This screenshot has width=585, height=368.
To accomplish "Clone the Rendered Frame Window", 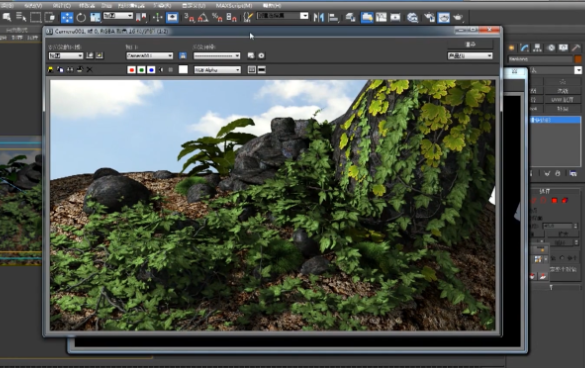I will (x=70, y=69).
